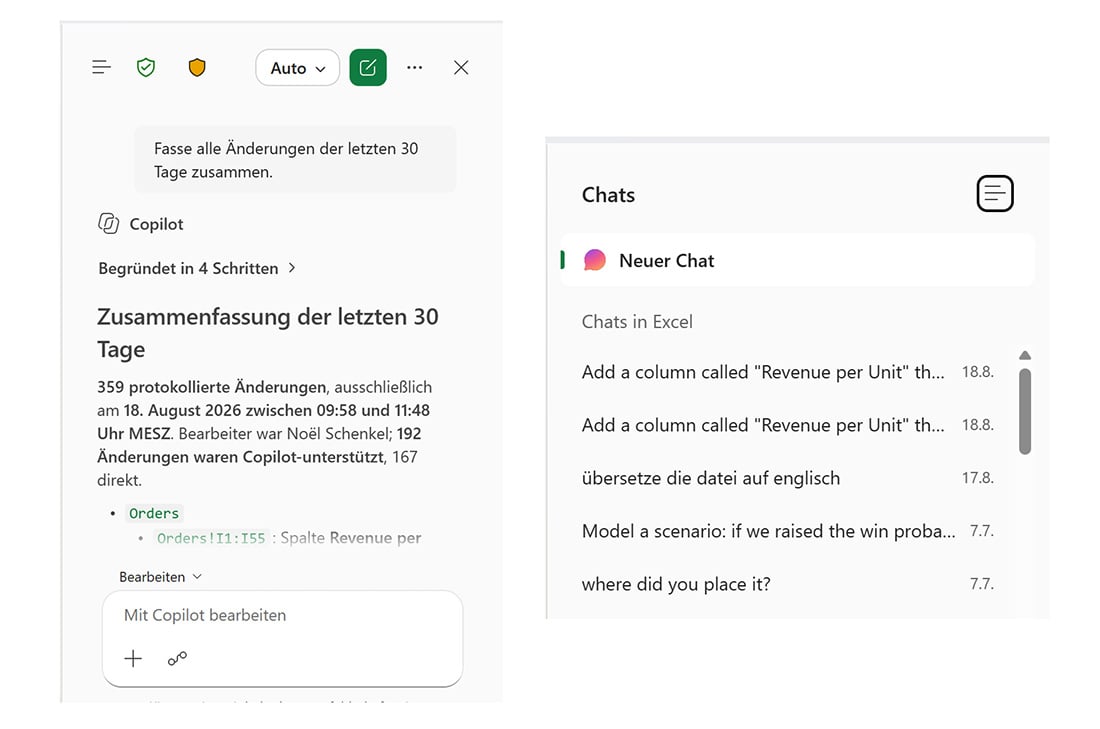Toggle the Chats panel list icon
The height and width of the screenshot is (729, 1100).
(995, 194)
